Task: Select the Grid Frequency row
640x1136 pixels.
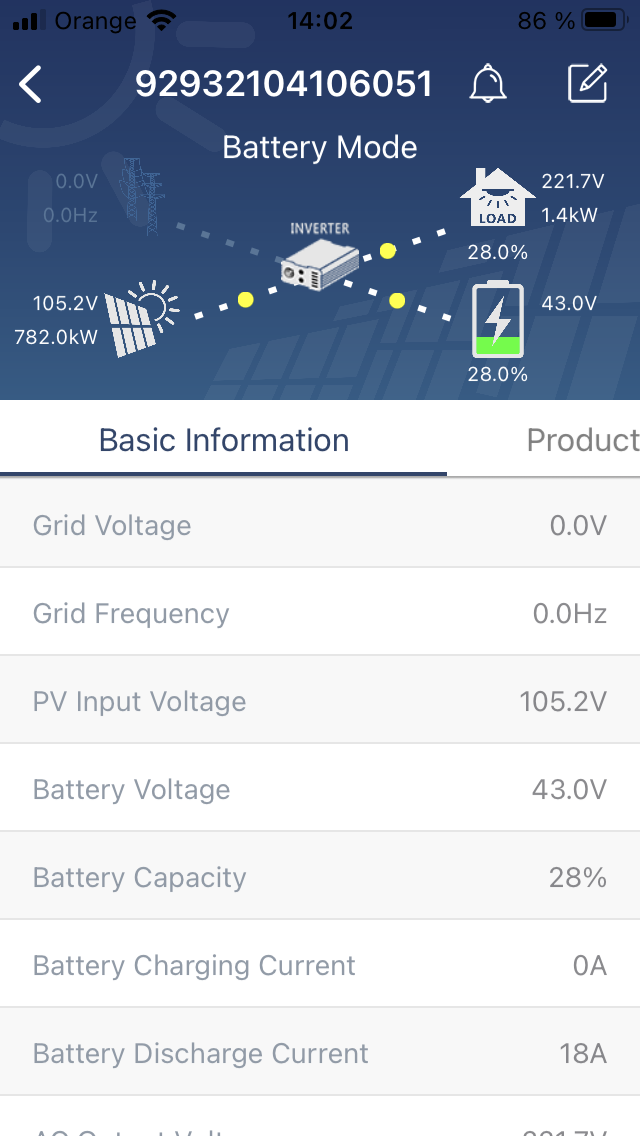Action: (x=320, y=613)
